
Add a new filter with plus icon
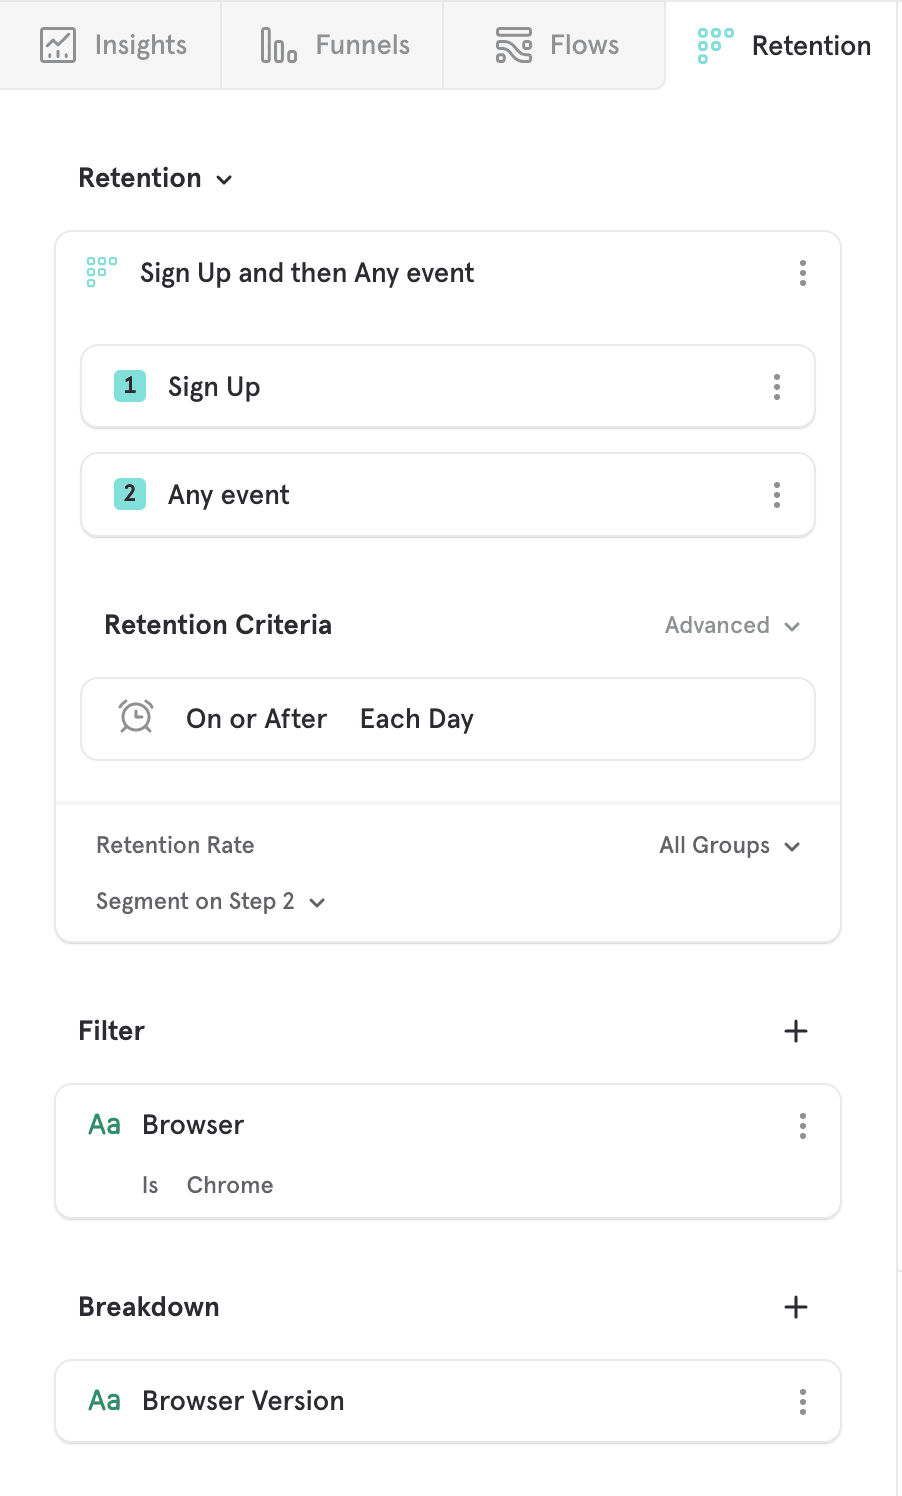tap(795, 1031)
